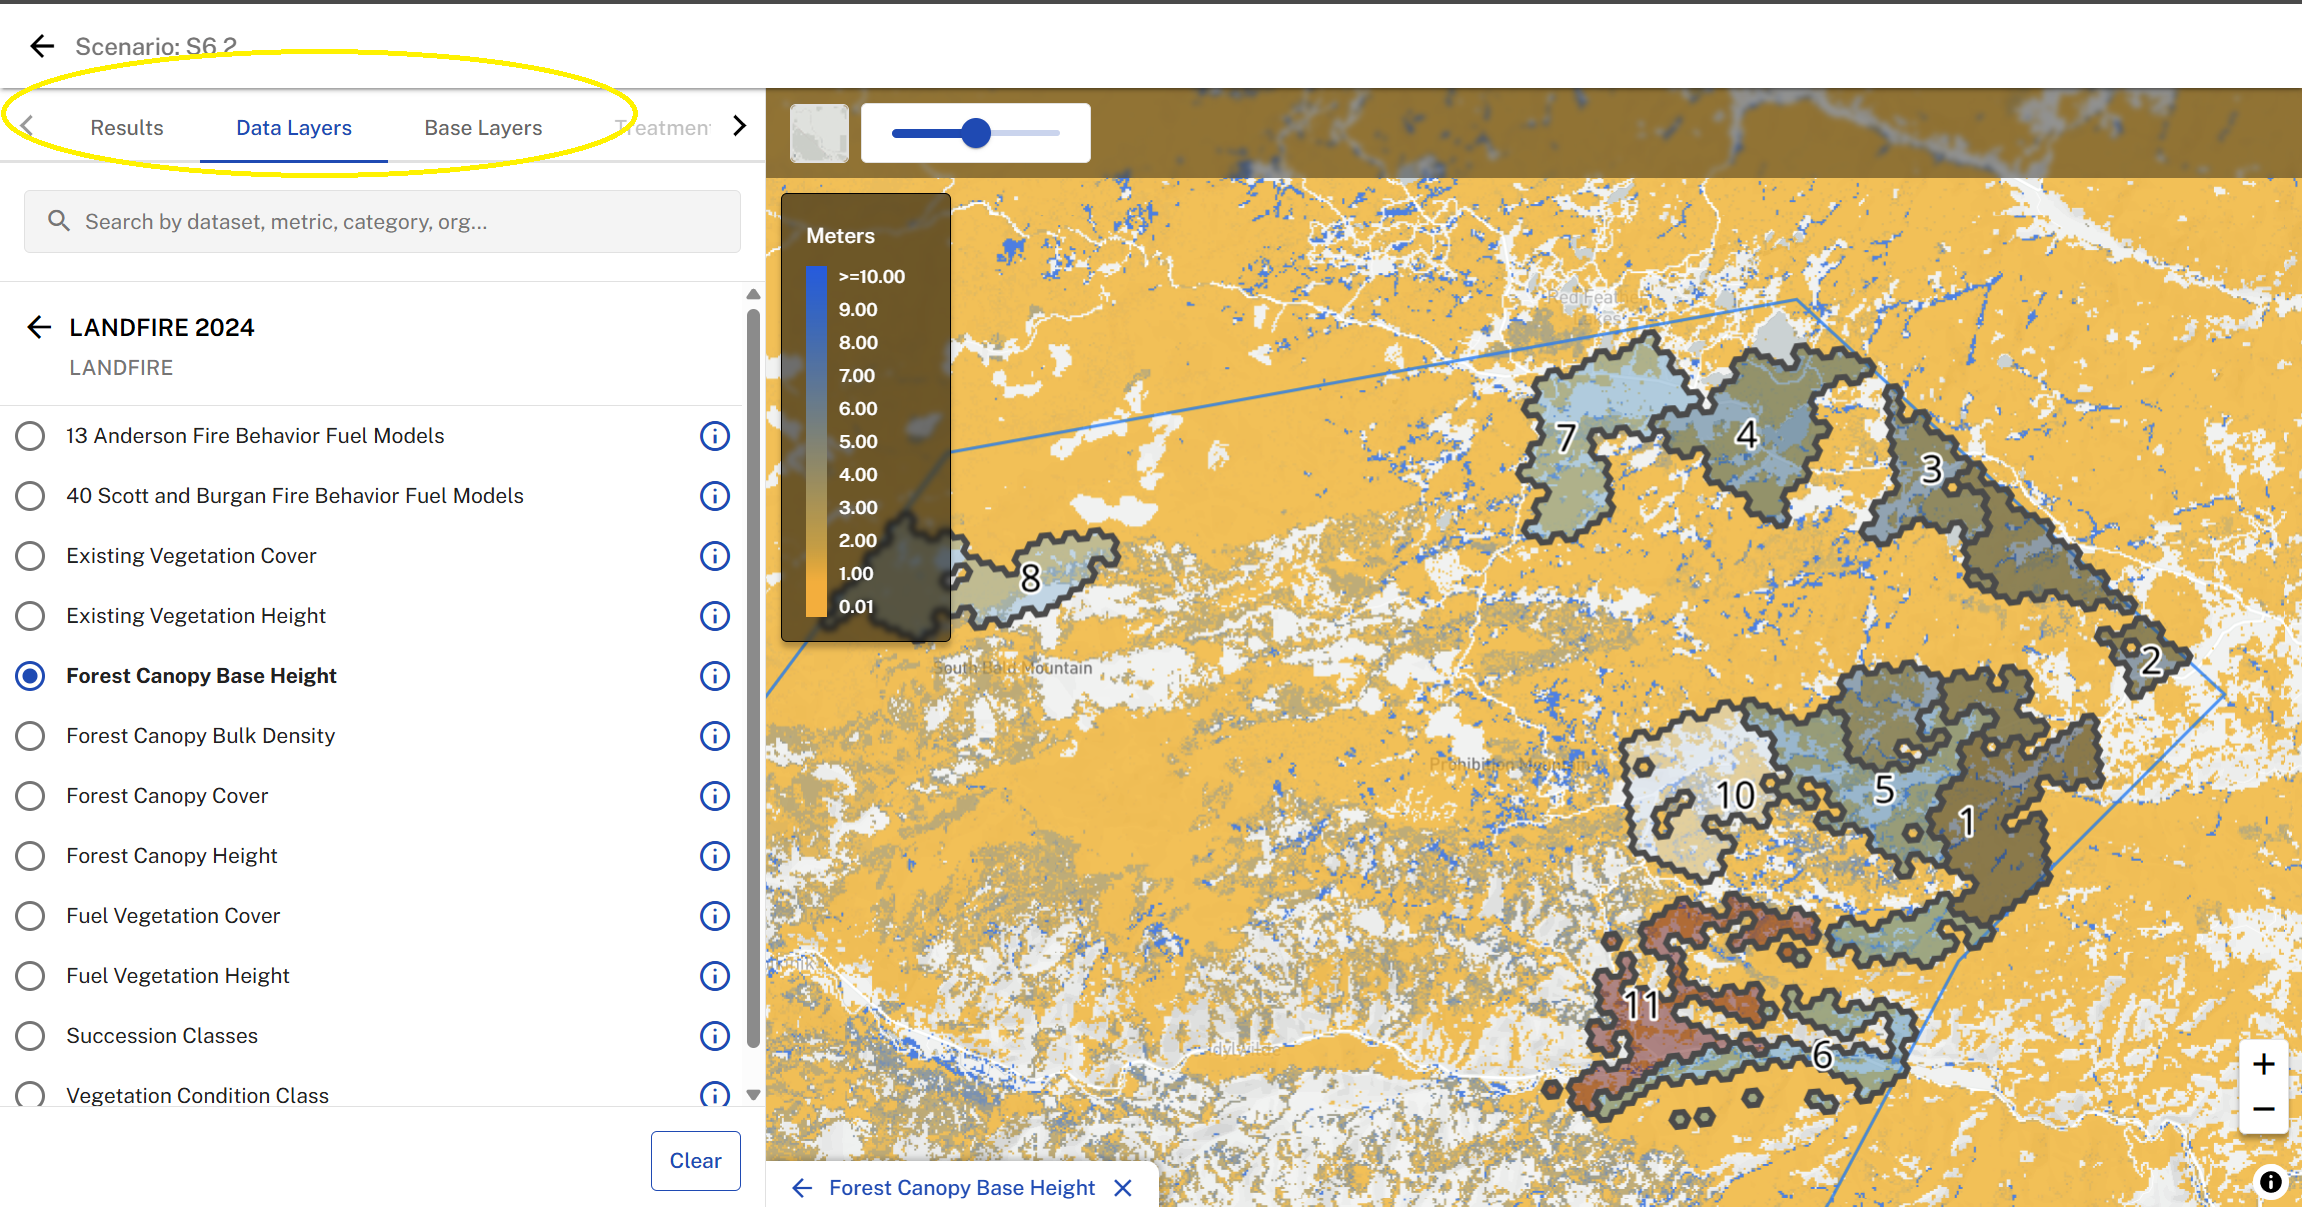The image size is (2302, 1207).
Task: Open the Base Layers tab
Action: [x=483, y=128]
